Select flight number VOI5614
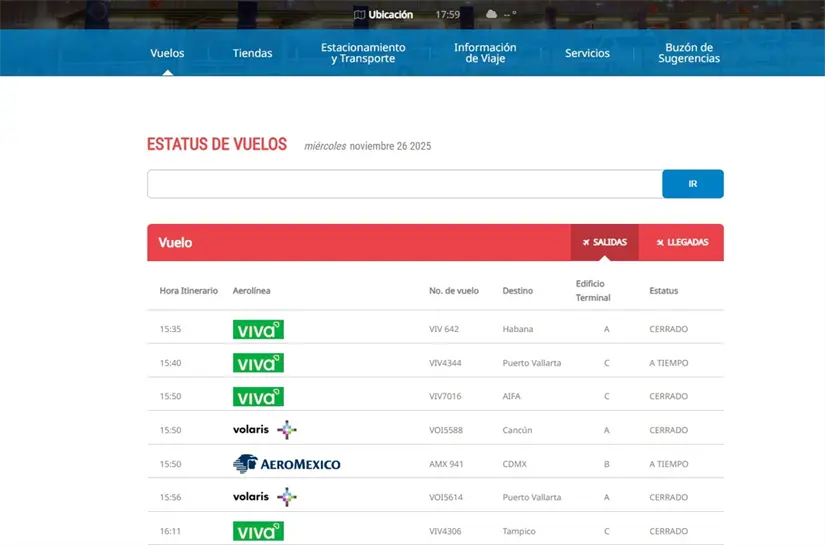This screenshot has height=547, width=825. click(x=446, y=497)
